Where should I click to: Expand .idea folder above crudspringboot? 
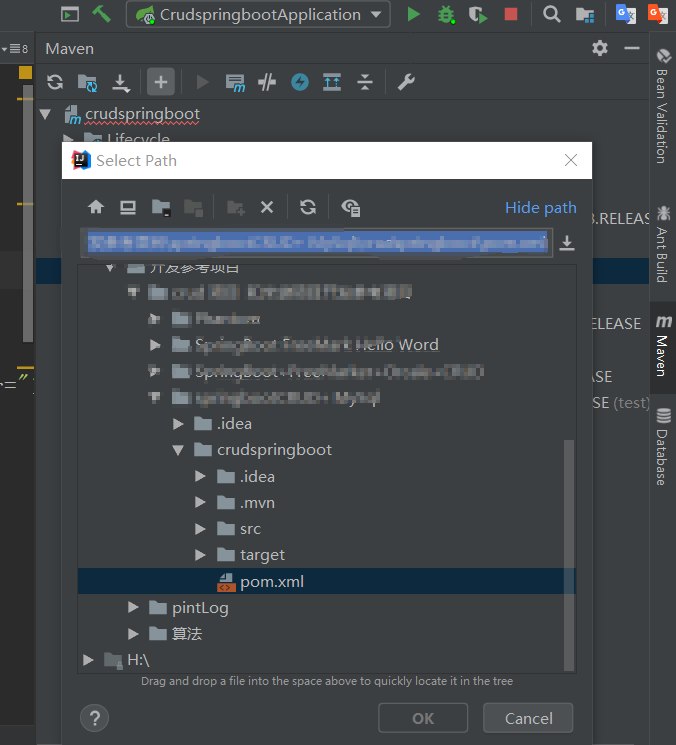tap(178, 424)
